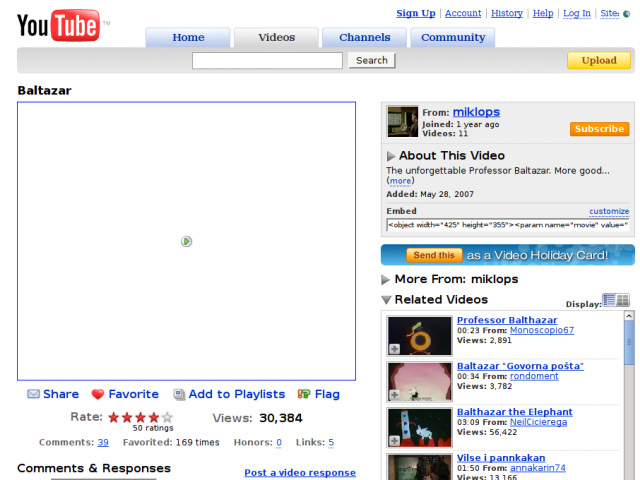
Task: Rate the video three stars
Action: click(140, 417)
